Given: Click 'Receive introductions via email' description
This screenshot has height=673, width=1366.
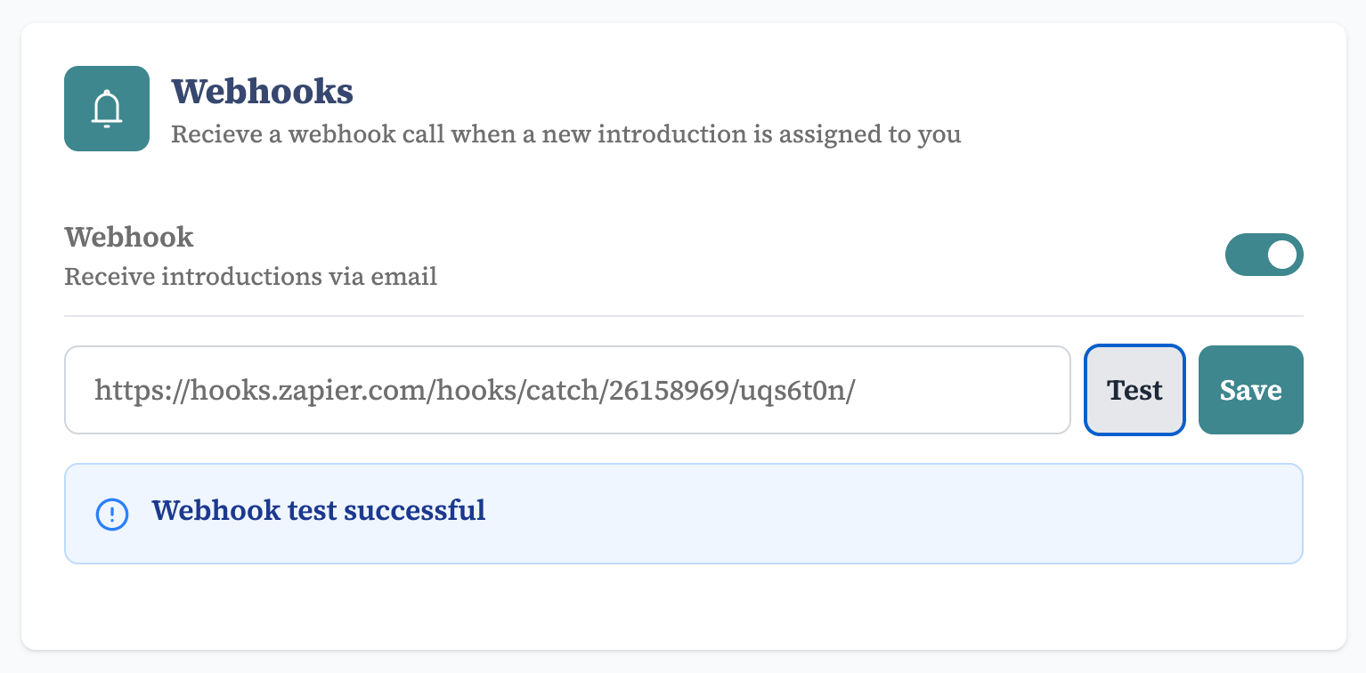Looking at the screenshot, I should (x=250, y=276).
